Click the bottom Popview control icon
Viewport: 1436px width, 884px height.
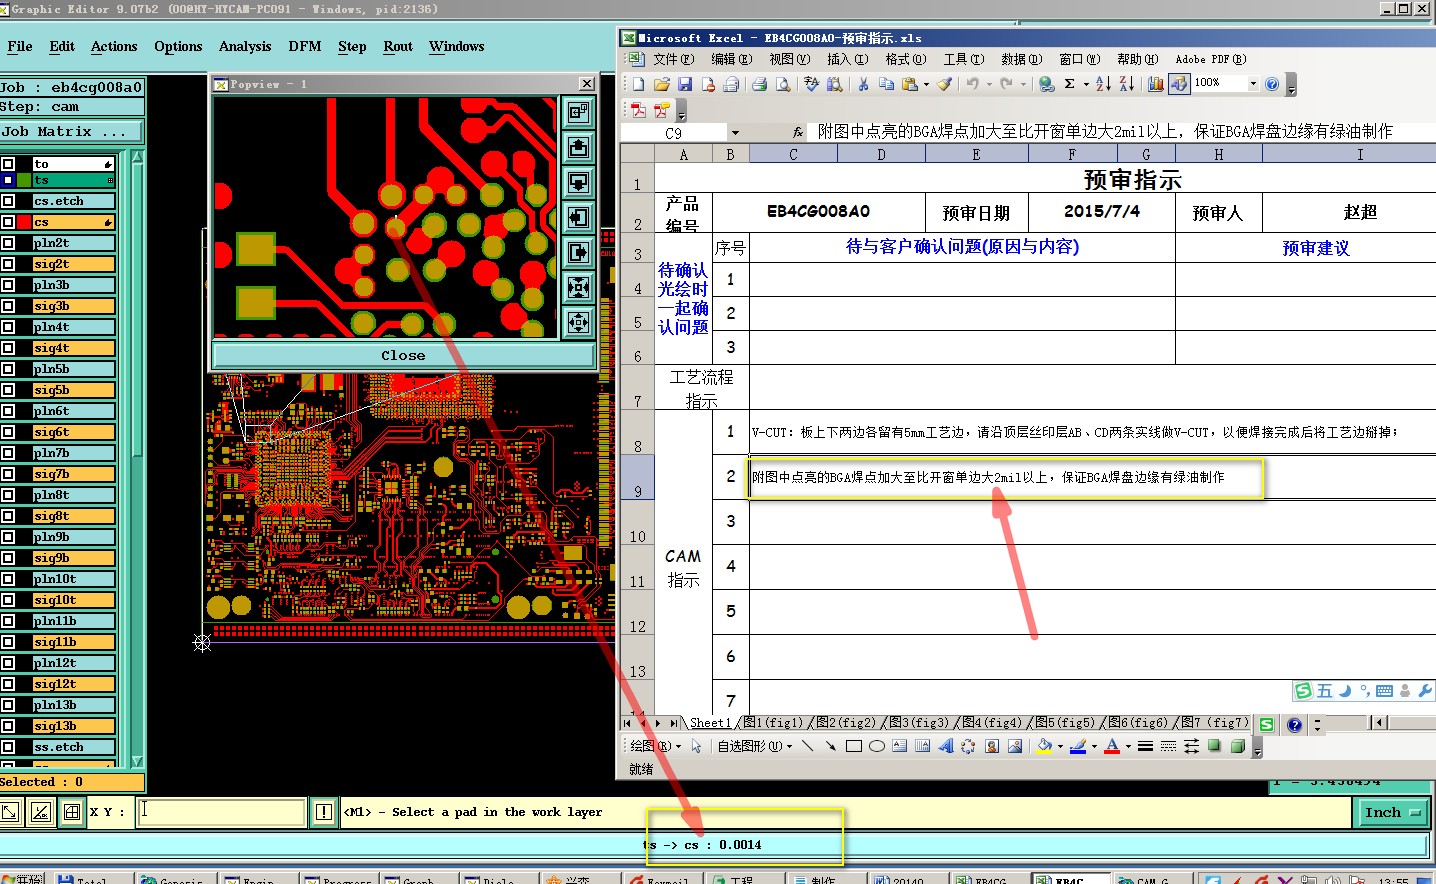[578, 322]
